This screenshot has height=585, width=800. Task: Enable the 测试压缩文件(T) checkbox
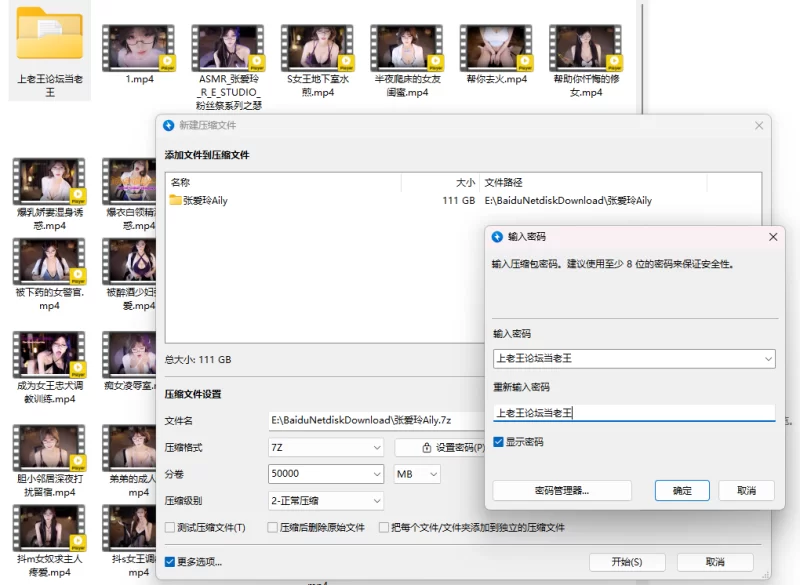[170, 527]
